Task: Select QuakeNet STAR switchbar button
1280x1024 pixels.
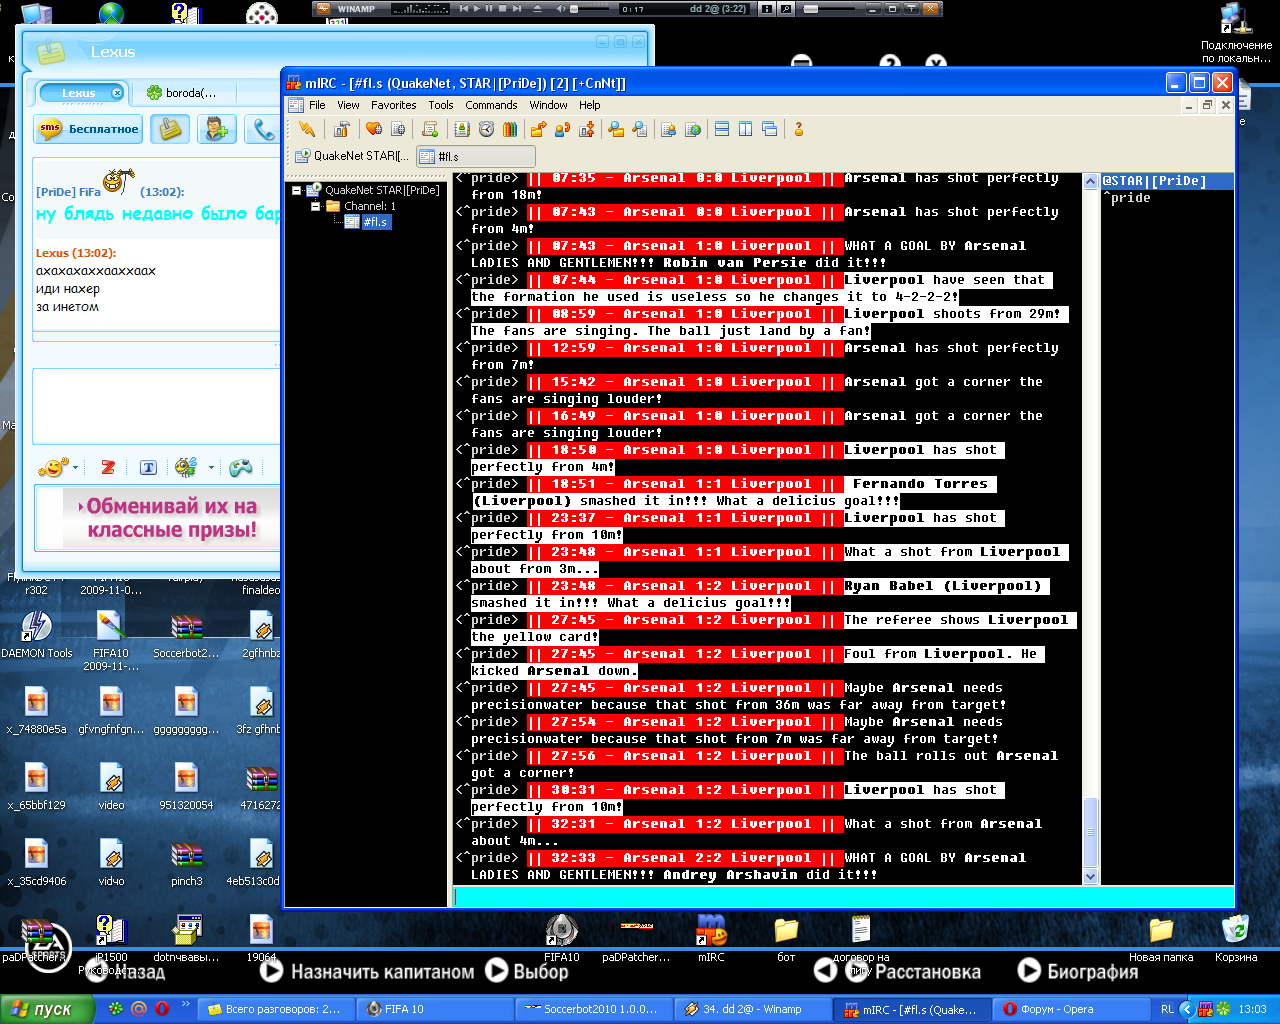Action: pyautogui.click(x=352, y=156)
